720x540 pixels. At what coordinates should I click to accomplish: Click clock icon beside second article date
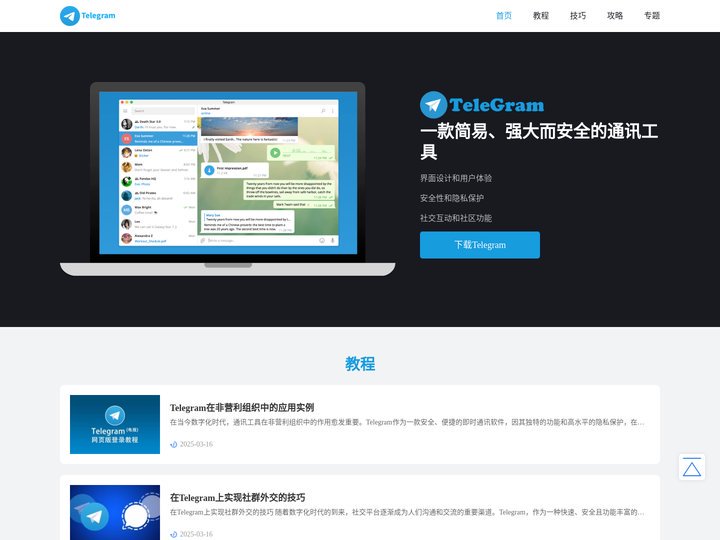pos(174,534)
